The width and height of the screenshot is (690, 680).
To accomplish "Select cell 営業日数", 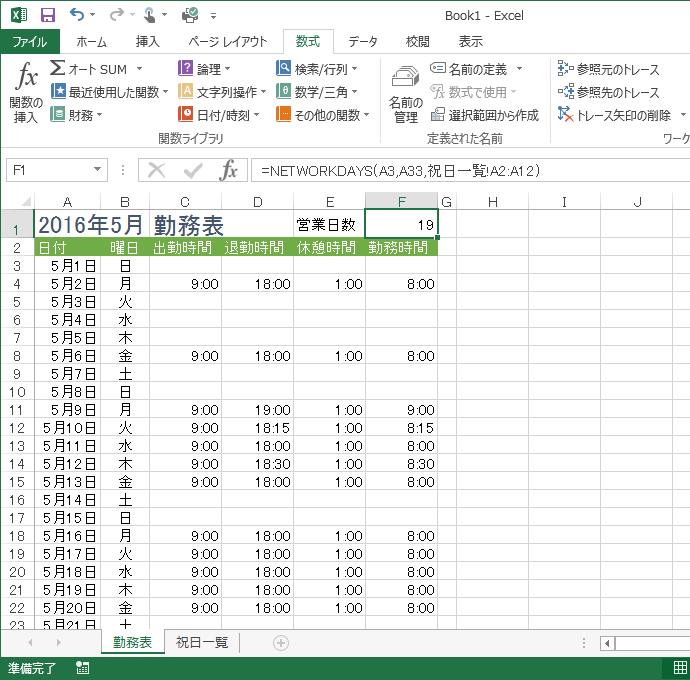I will 329,224.
